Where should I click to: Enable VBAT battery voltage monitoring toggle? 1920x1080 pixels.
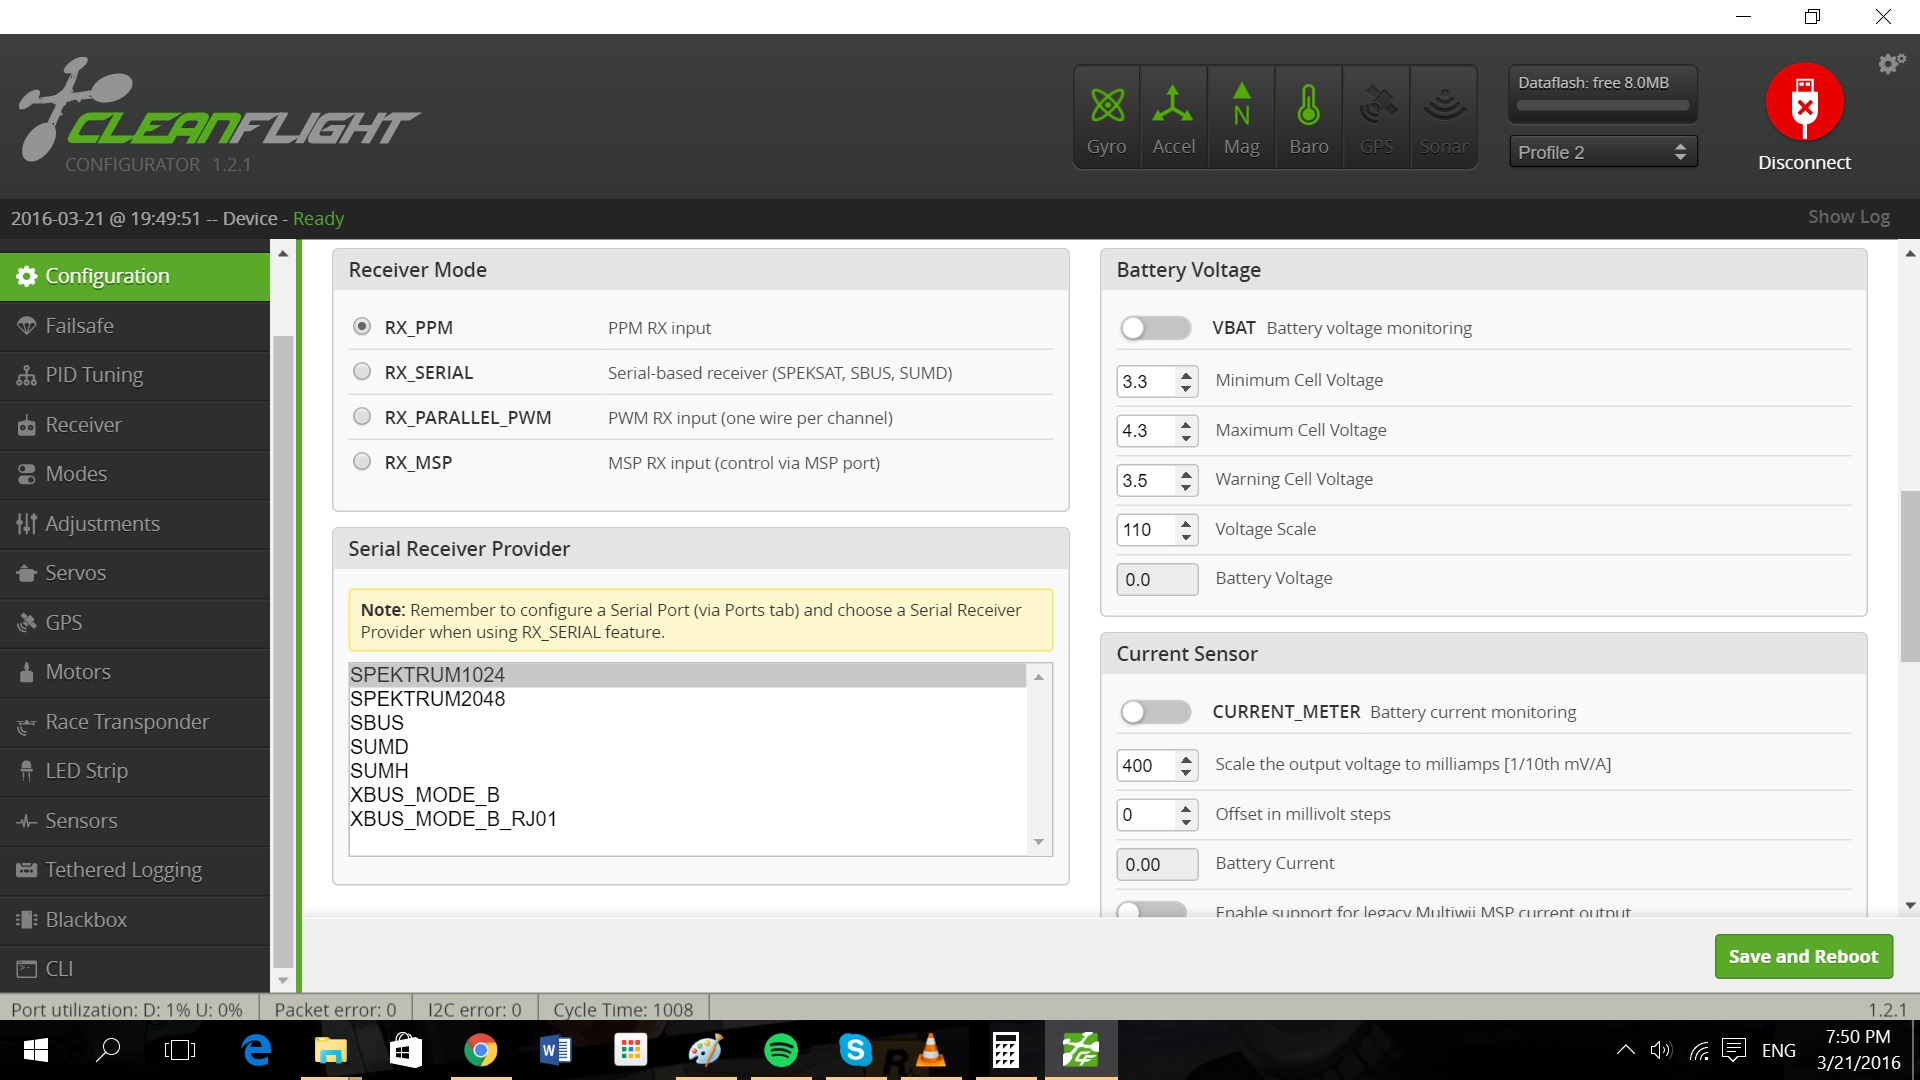[1155, 328]
